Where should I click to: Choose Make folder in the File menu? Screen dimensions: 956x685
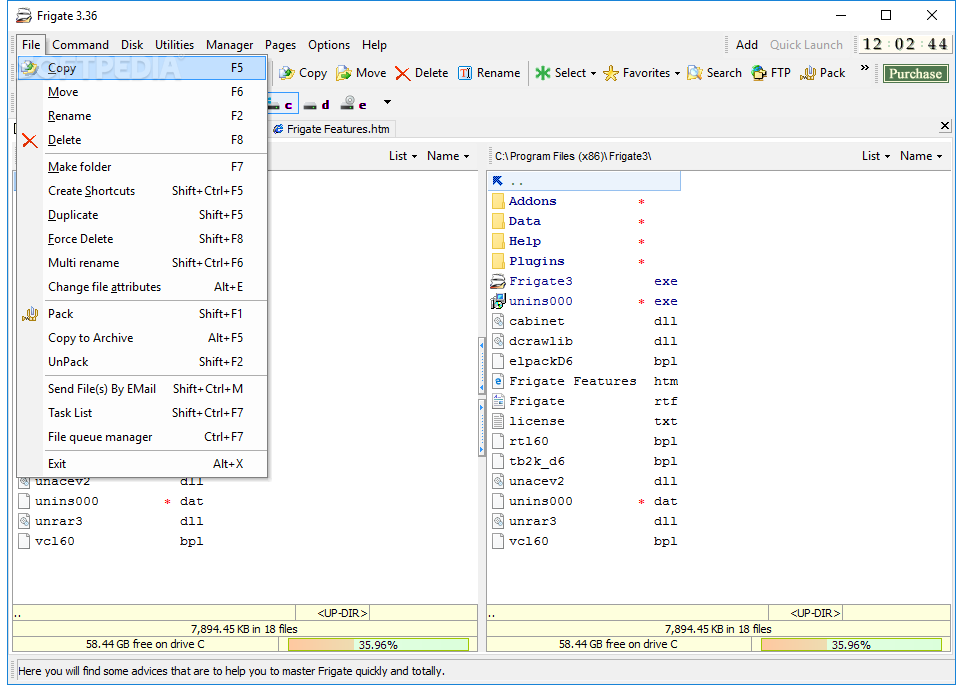click(x=142, y=167)
